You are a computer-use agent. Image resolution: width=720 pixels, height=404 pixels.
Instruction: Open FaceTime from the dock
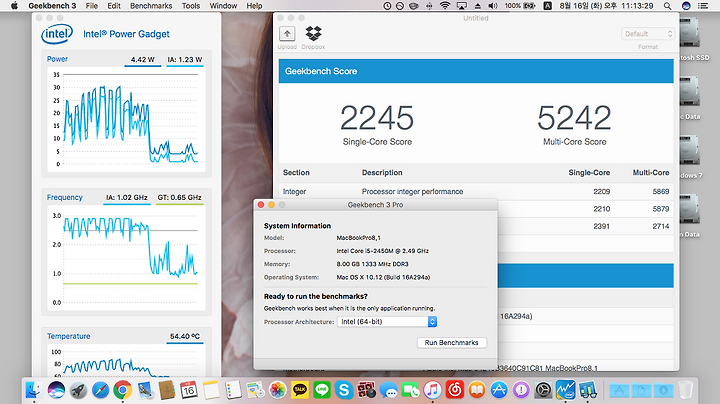tap(411, 390)
